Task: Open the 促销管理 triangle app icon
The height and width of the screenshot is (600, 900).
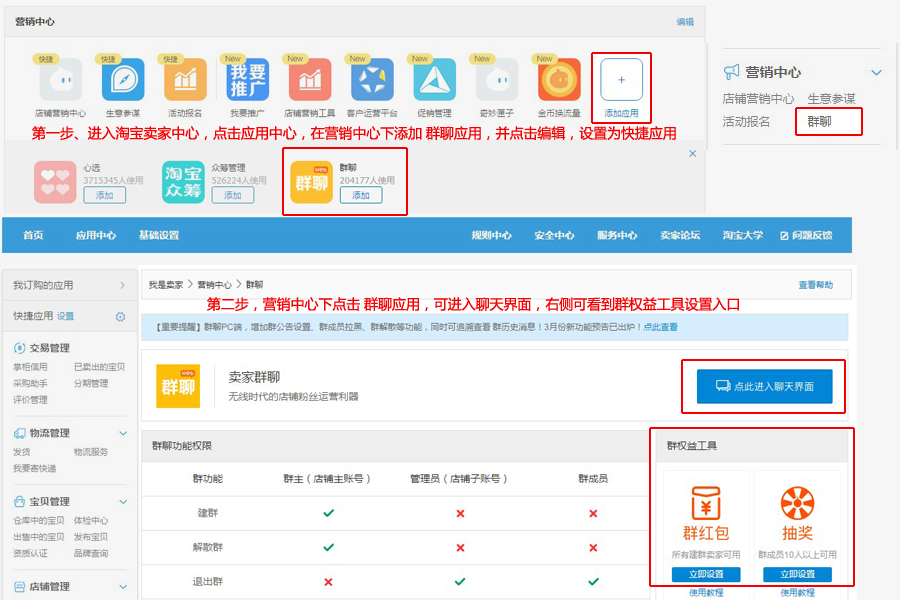Action: [435, 80]
